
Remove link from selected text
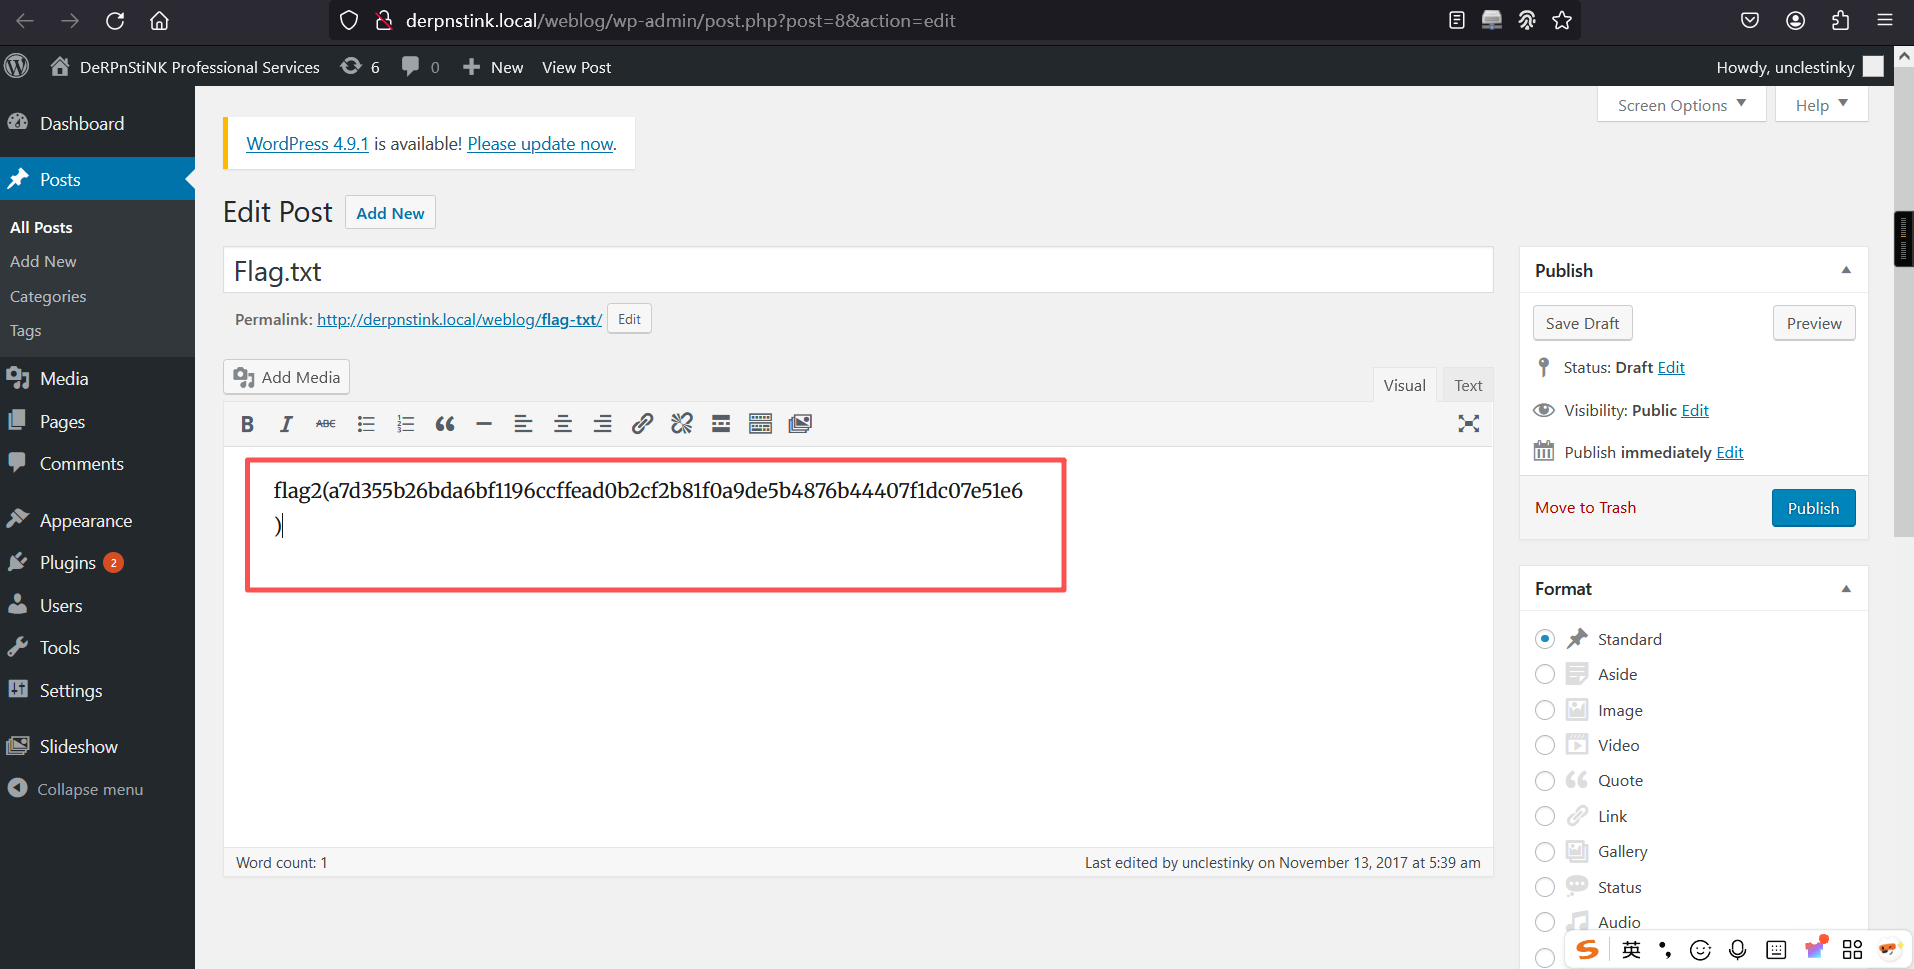coord(682,424)
